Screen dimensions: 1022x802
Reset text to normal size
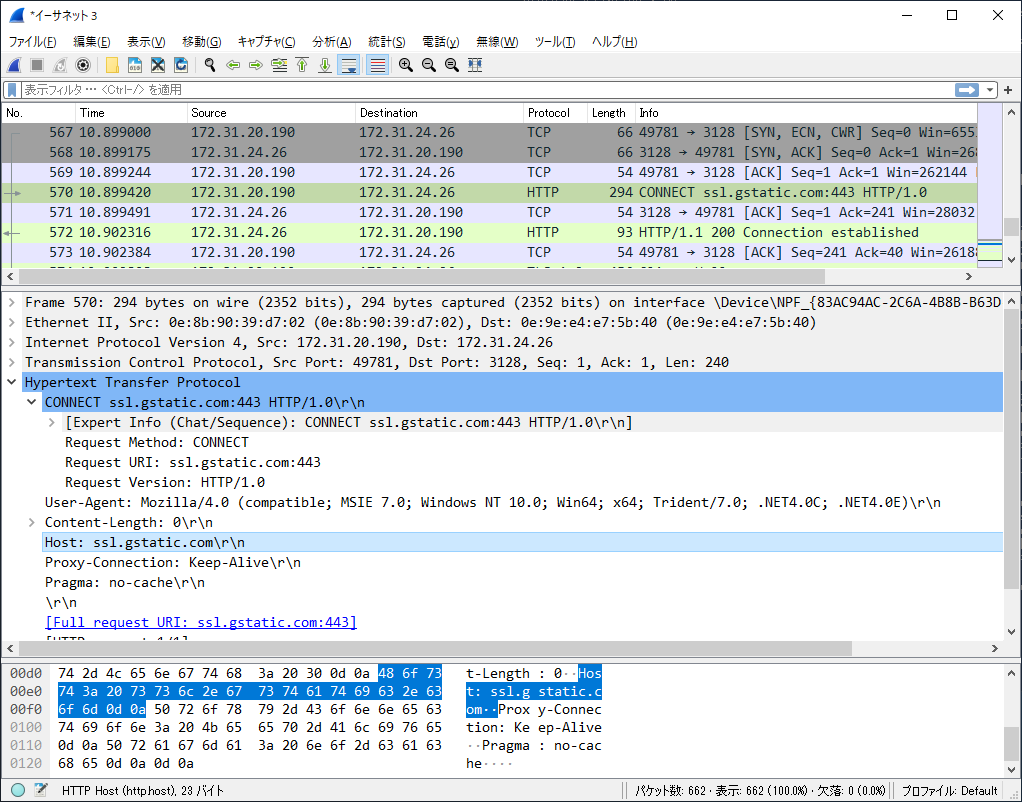(451, 65)
